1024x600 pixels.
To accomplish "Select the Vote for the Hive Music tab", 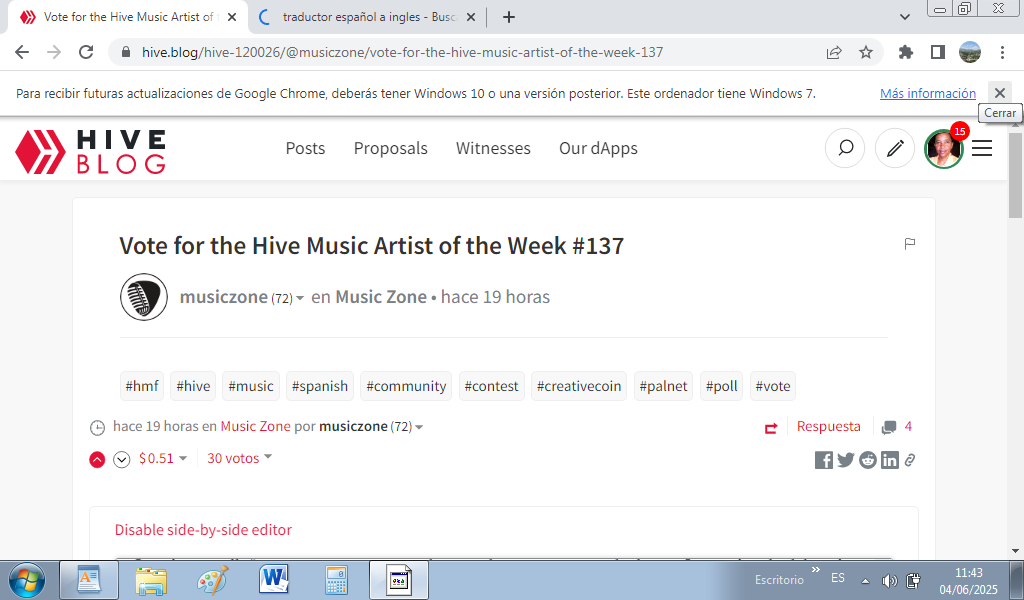I will pos(127,17).
